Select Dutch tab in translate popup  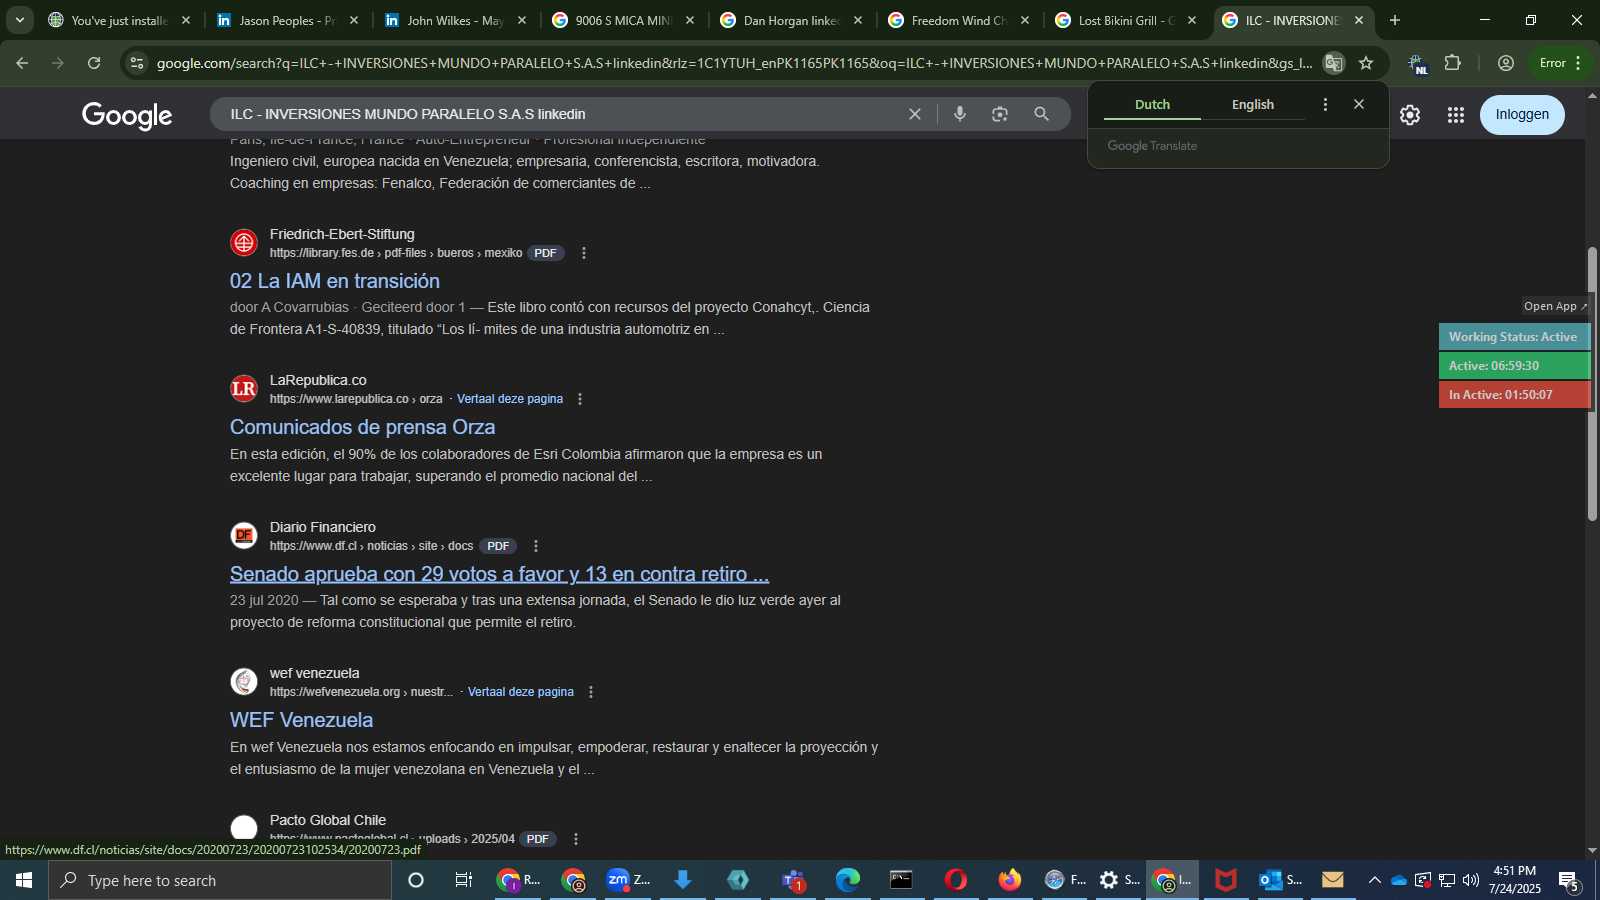1152,105
